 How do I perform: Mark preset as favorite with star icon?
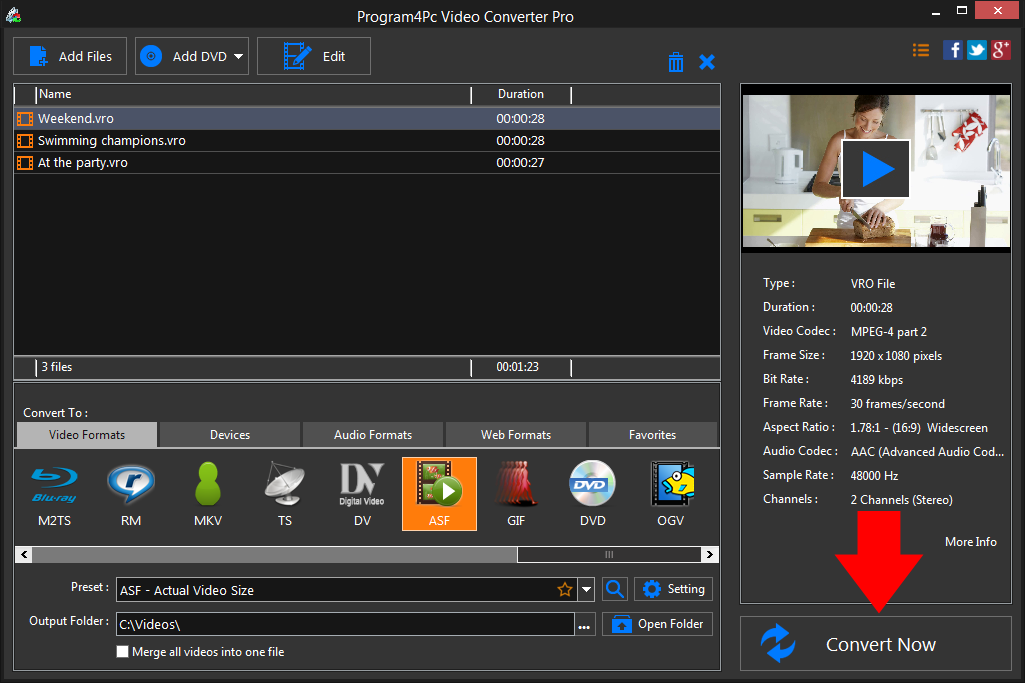click(x=565, y=590)
